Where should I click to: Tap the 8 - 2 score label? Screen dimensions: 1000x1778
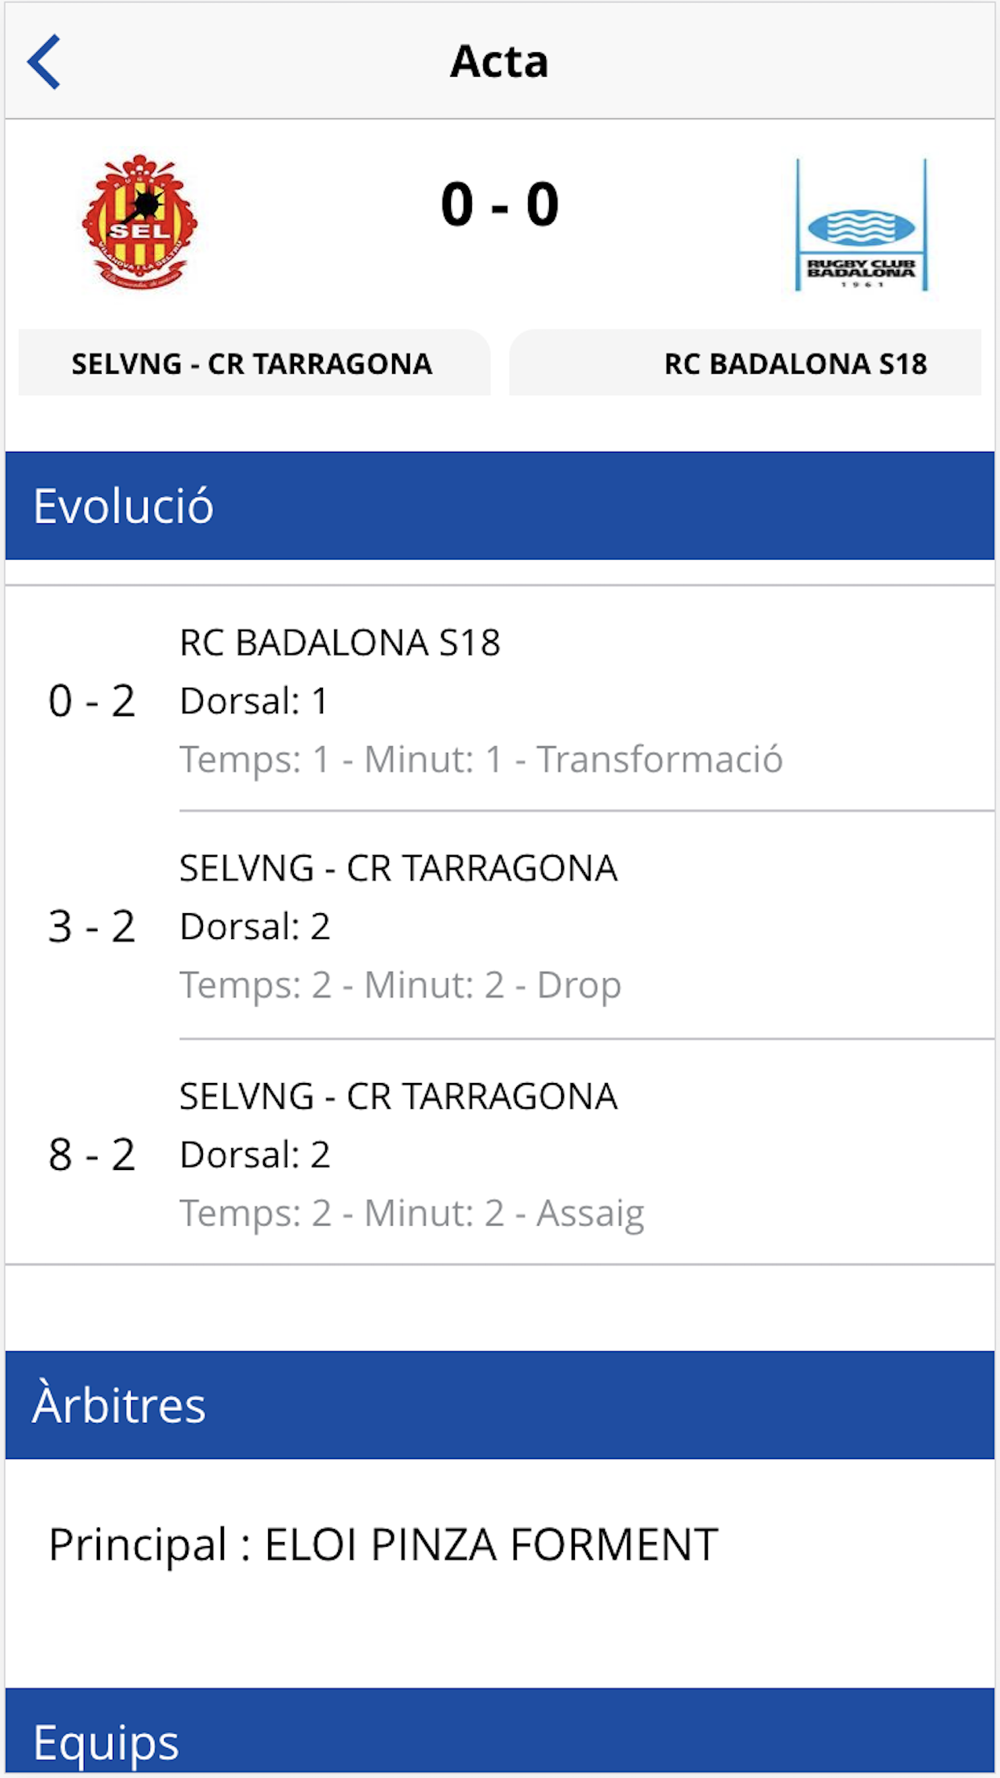click(x=92, y=1155)
